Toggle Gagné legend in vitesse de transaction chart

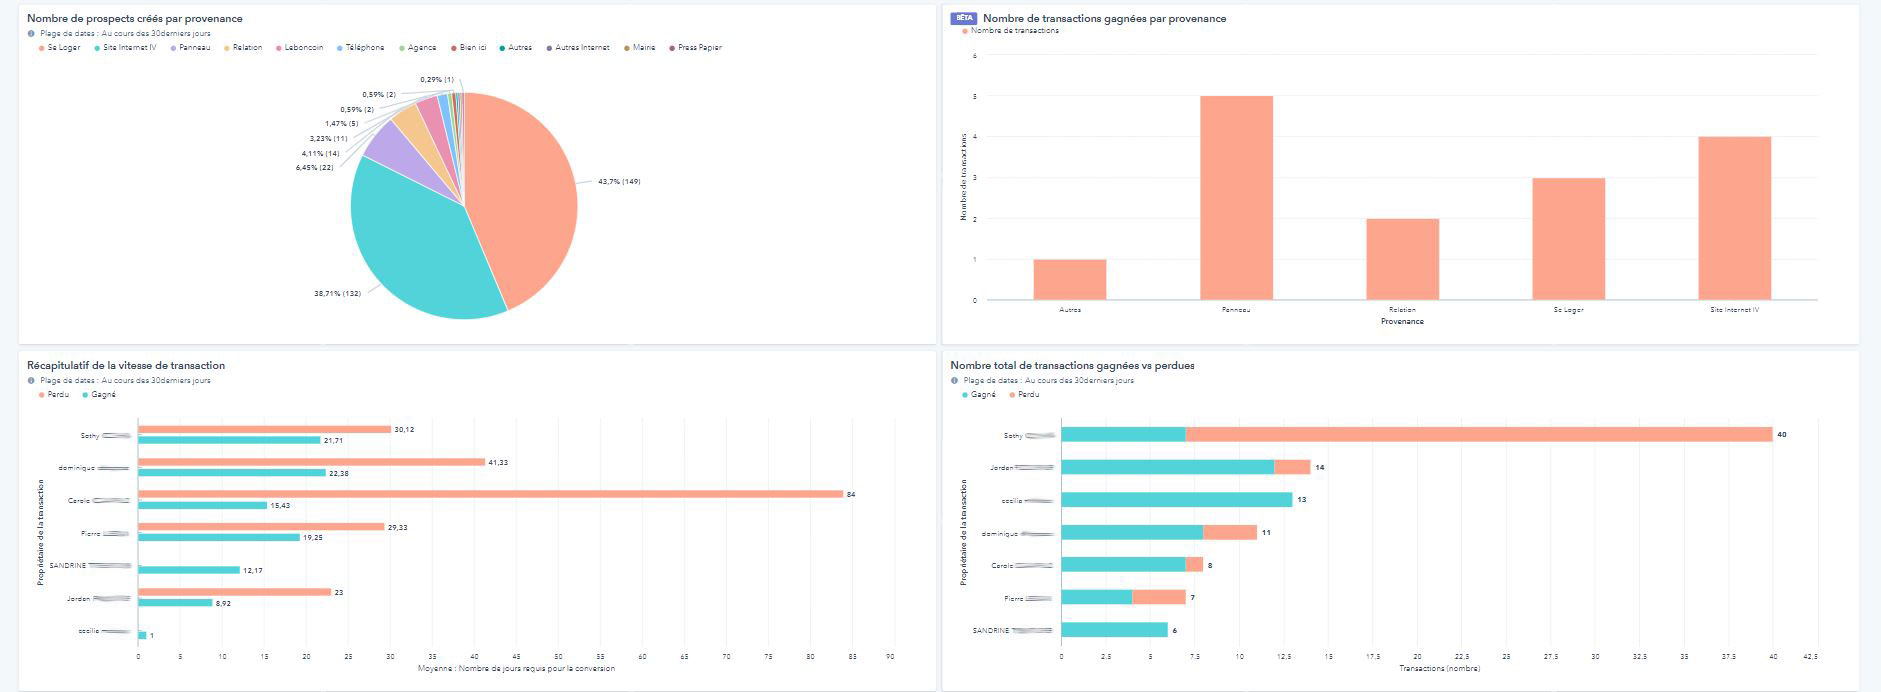click(99, 394)
